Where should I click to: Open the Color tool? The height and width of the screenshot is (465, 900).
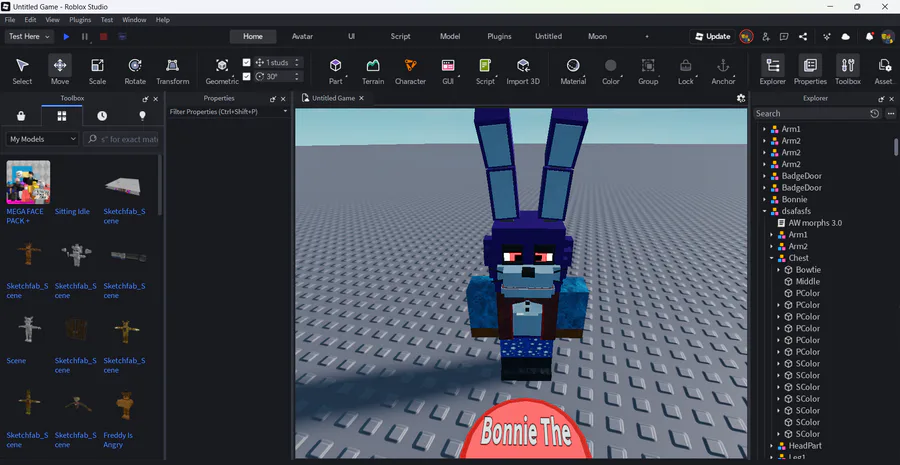point(611,71)
